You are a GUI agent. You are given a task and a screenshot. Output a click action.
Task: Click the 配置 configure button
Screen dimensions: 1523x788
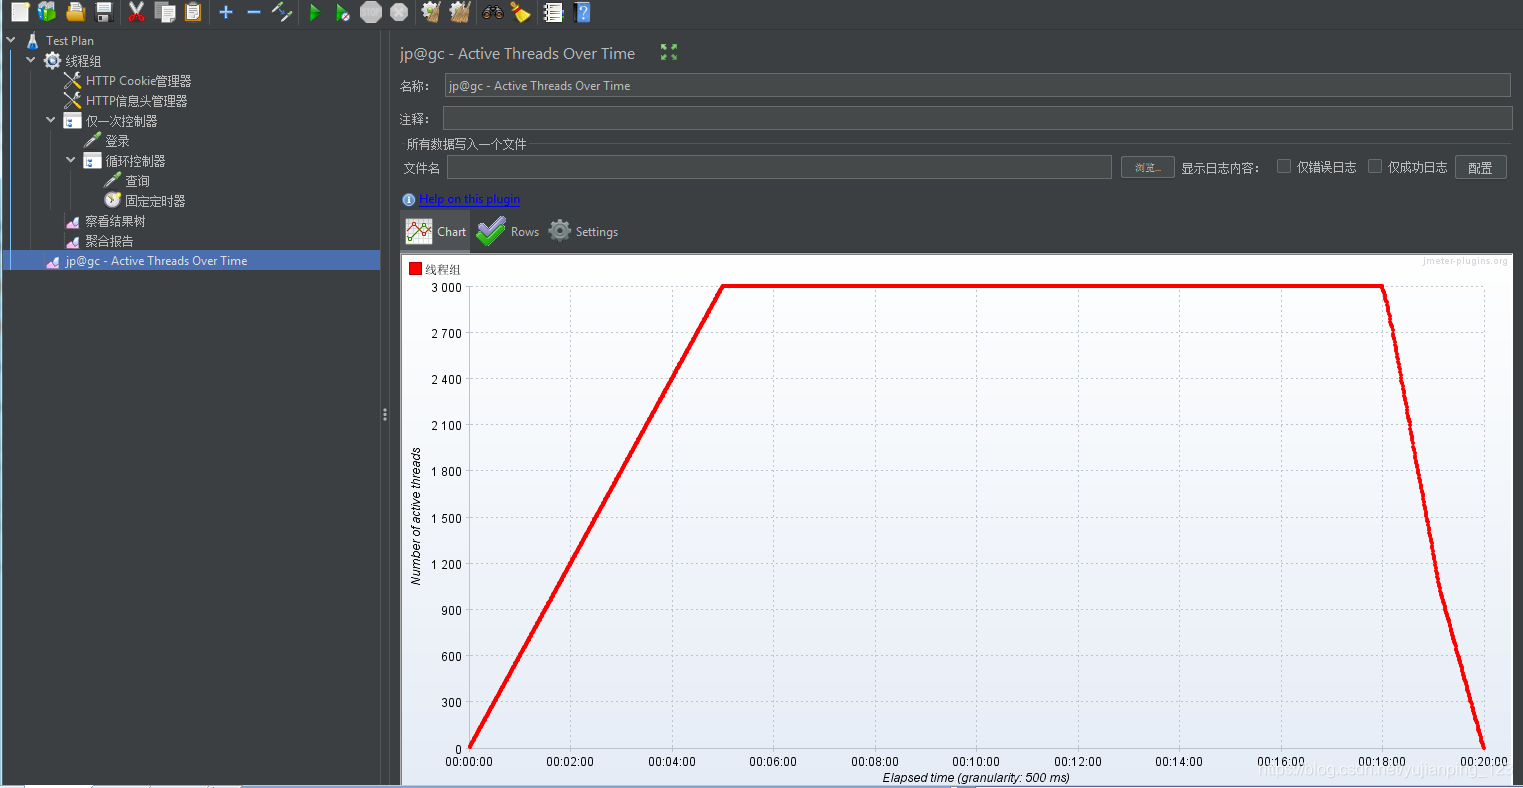coord(1480,168)
